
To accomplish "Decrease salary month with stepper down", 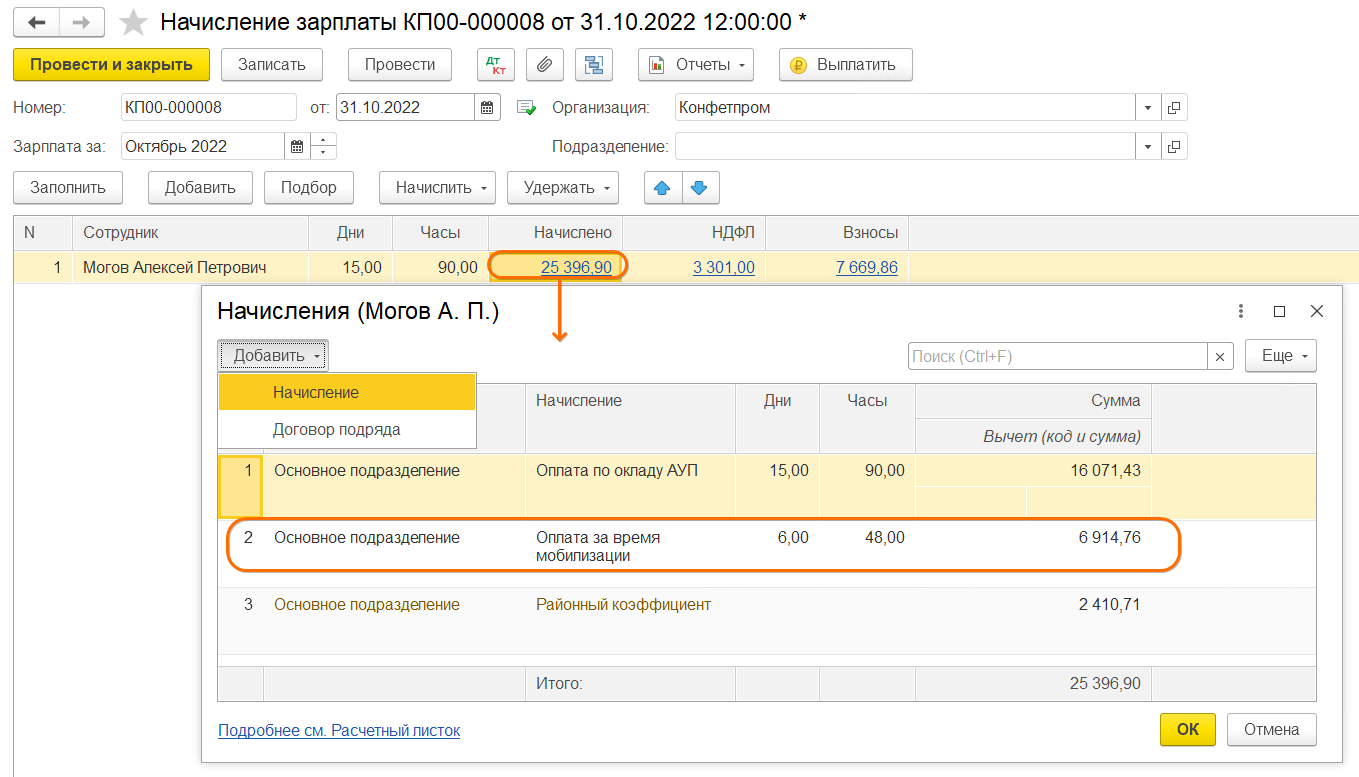I will click(324, 153).
